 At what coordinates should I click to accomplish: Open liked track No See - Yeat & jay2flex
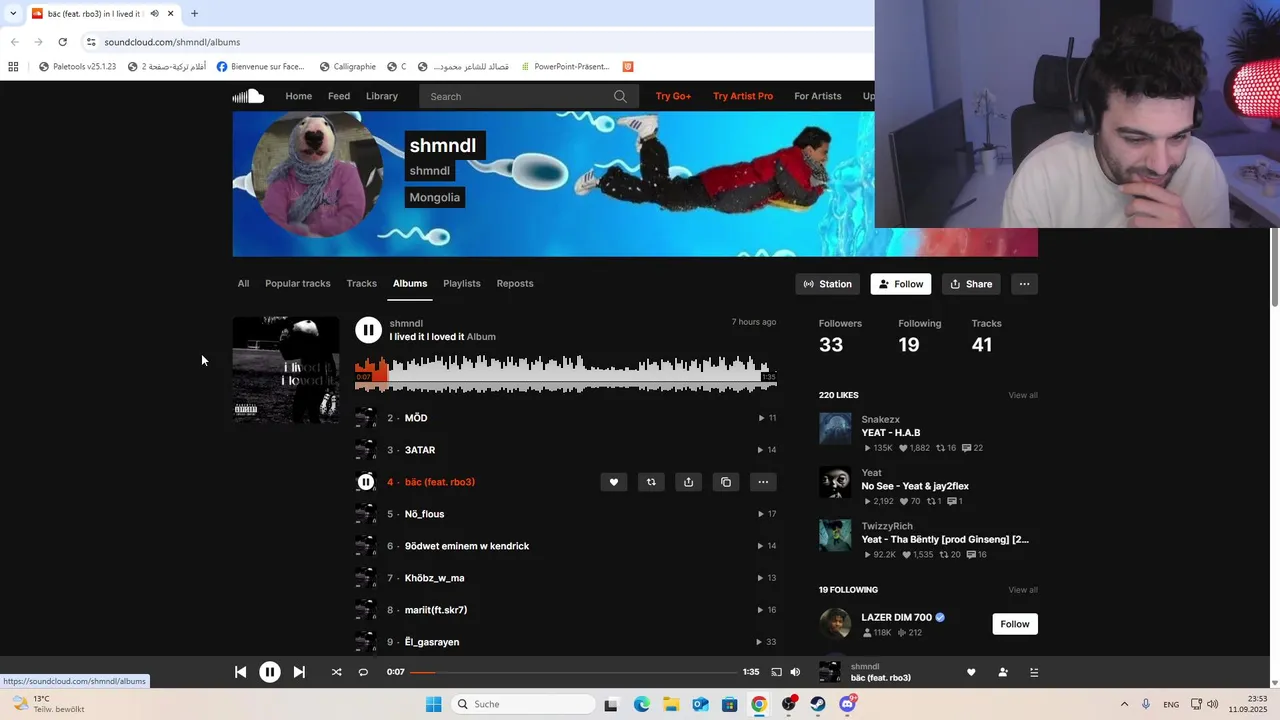[915, 486]
